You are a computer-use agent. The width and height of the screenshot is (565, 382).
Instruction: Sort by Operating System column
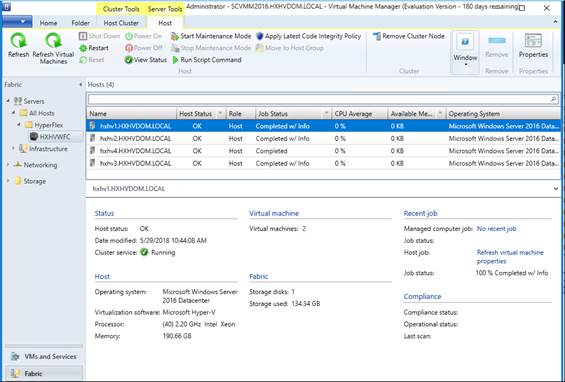coord(503,114)
